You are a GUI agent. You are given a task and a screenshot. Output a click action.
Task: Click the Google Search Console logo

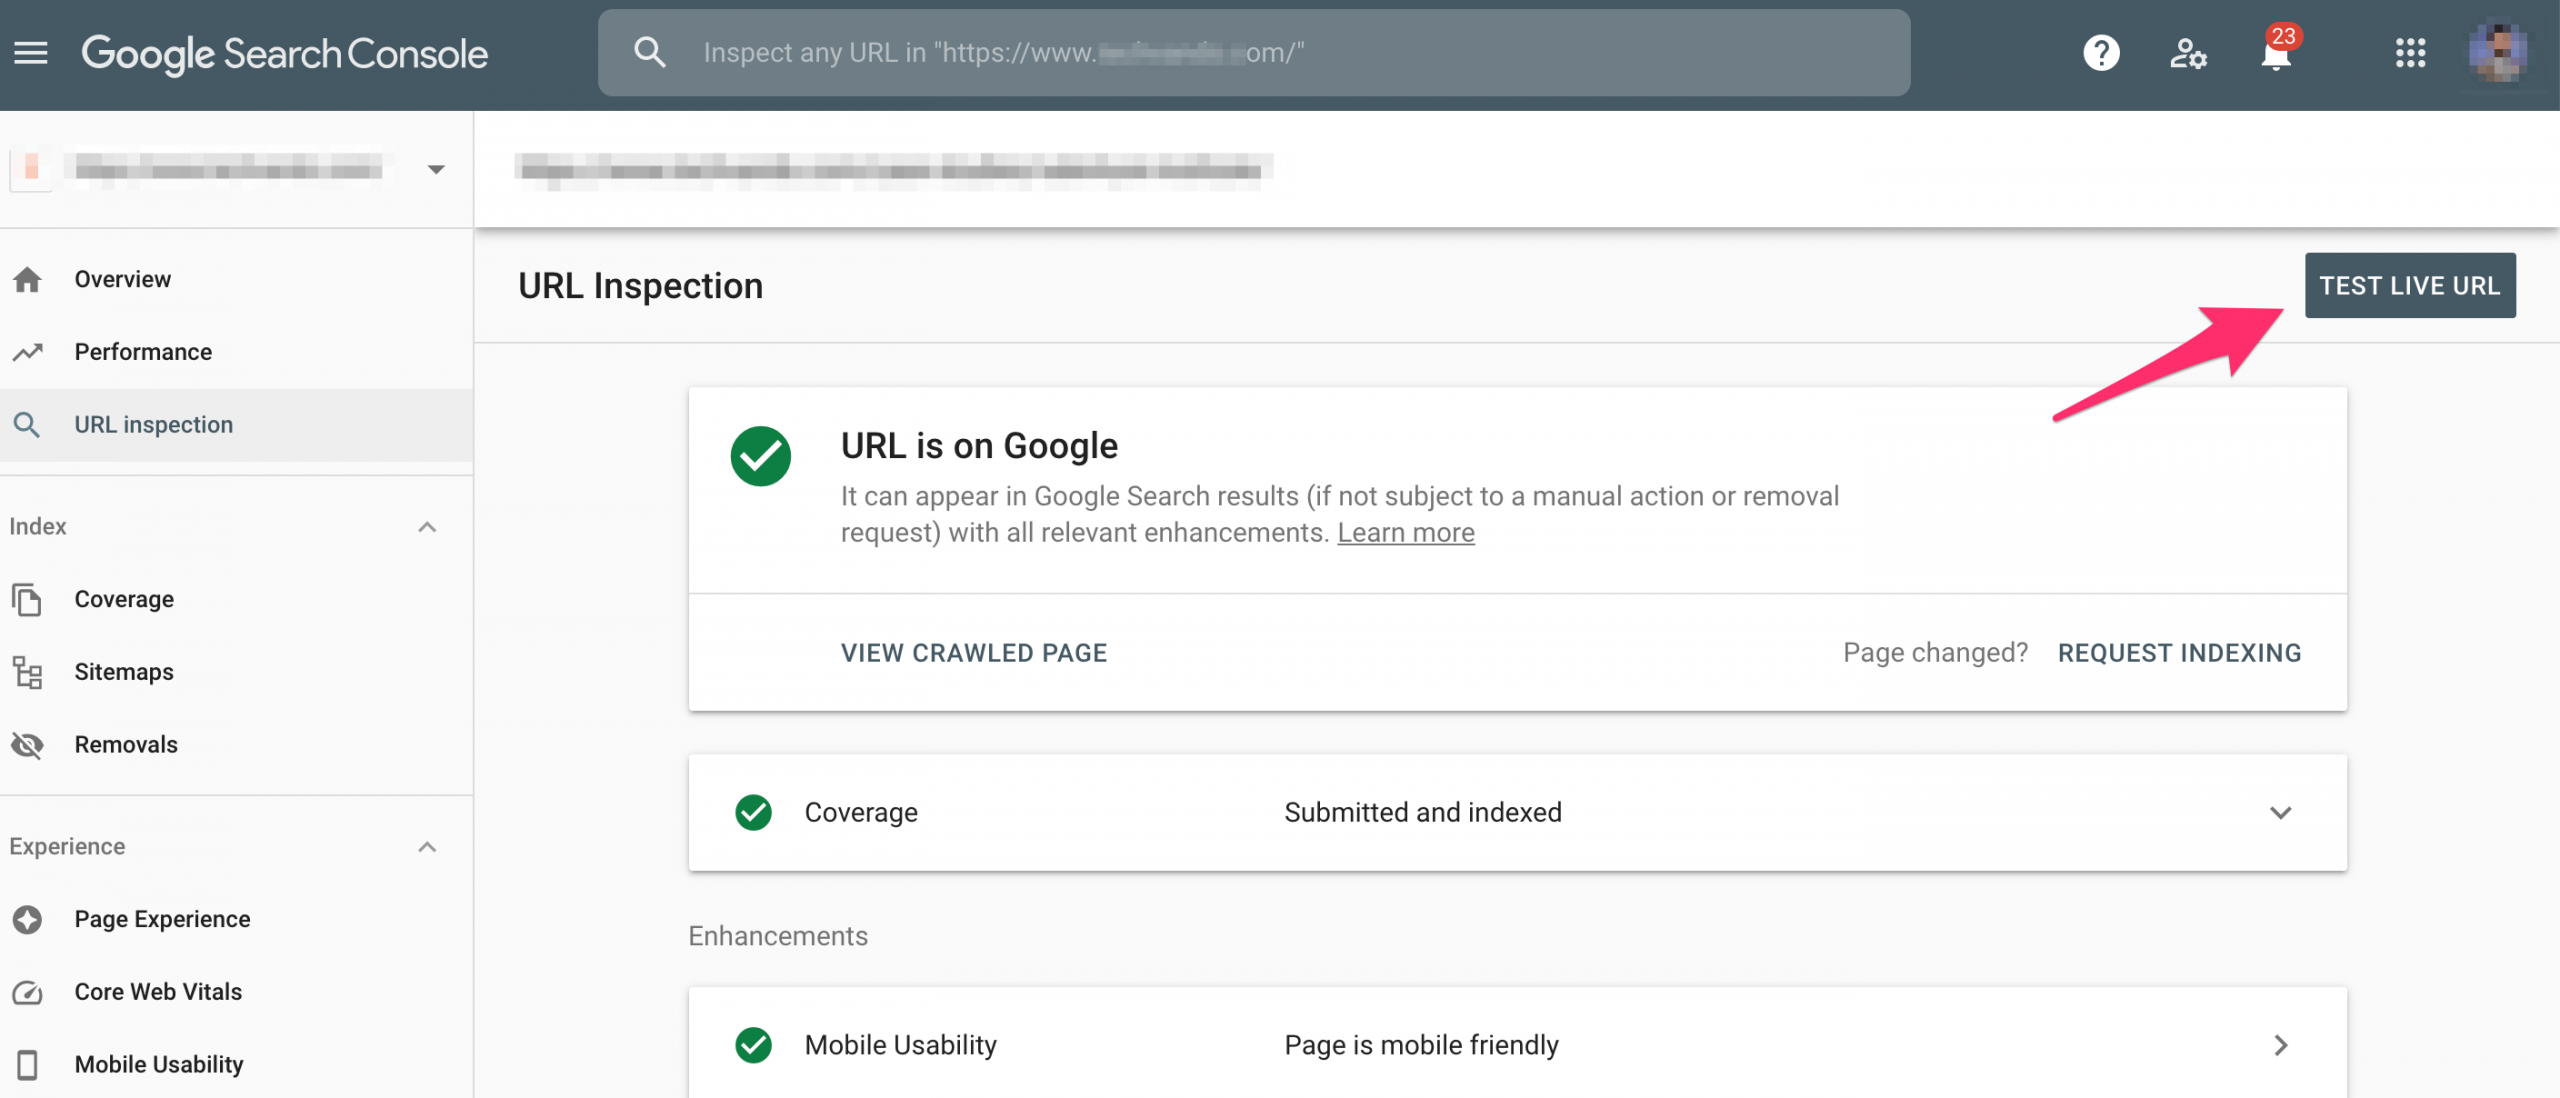tap(285, 54)
